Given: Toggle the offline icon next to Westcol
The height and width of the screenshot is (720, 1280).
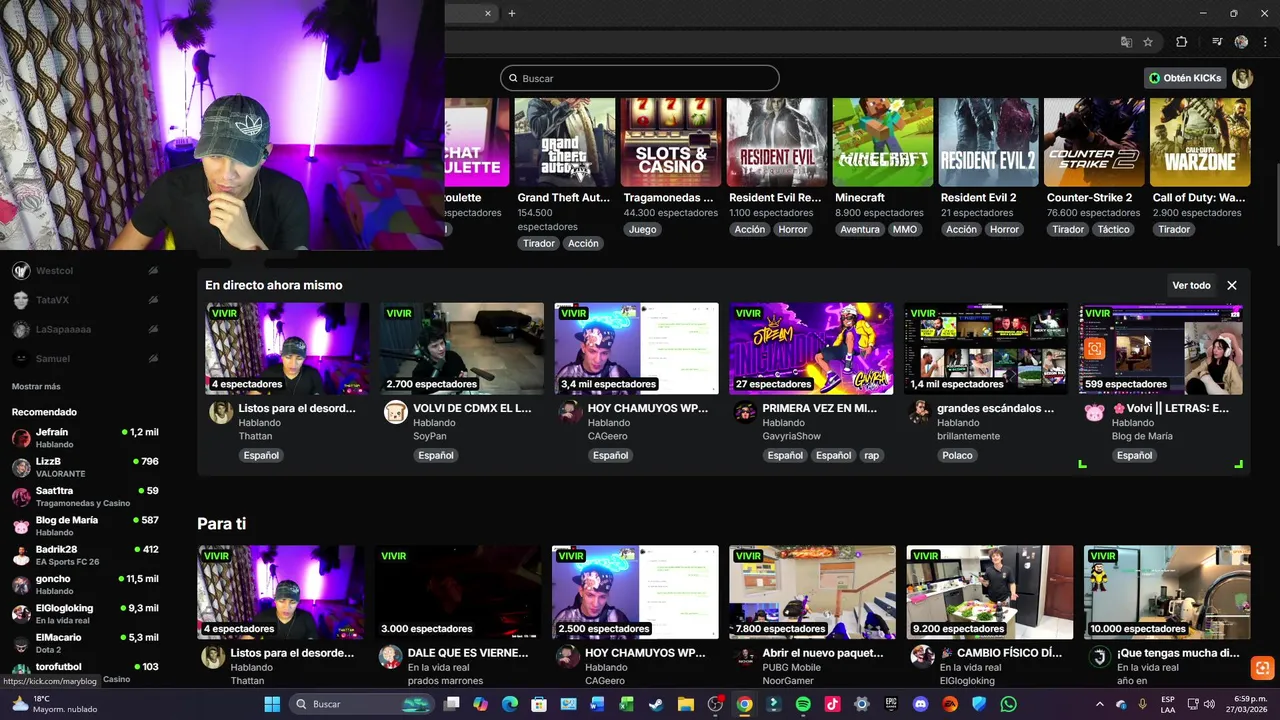Looking at the screenshot, I should click(153, 271).
